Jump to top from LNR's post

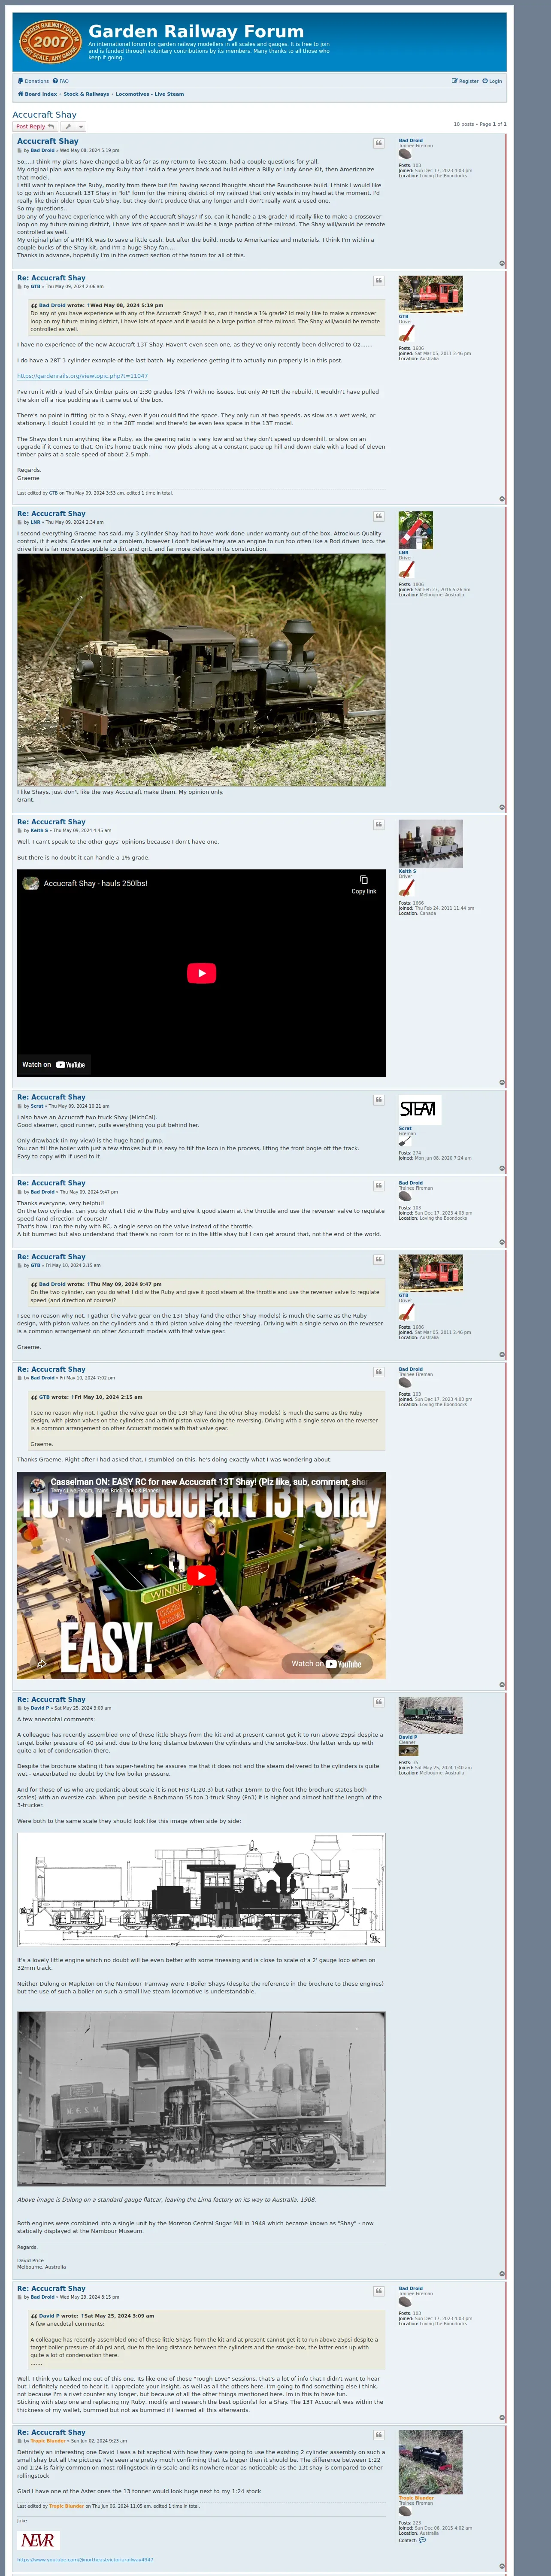[x=502, y=807]
